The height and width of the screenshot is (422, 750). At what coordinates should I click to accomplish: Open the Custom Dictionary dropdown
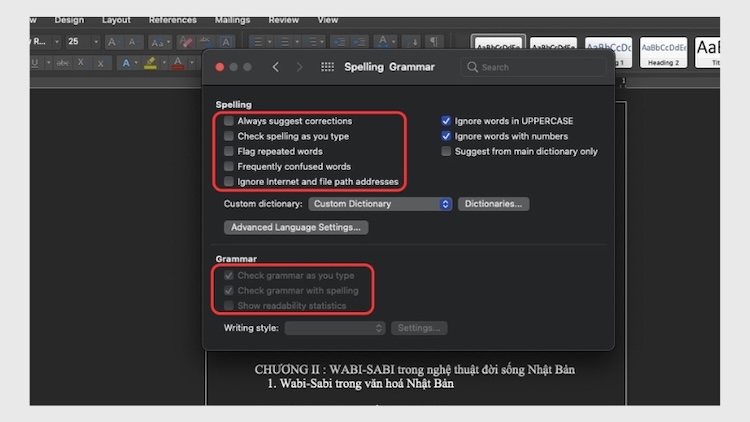pyautogui.click(x=380, y=204)
